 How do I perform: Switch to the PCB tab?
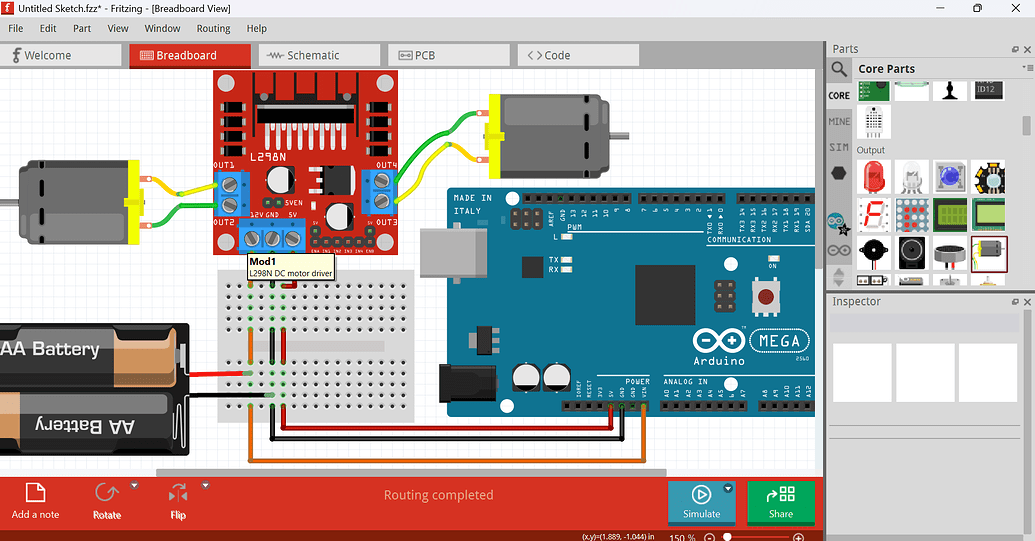point(449,55)
